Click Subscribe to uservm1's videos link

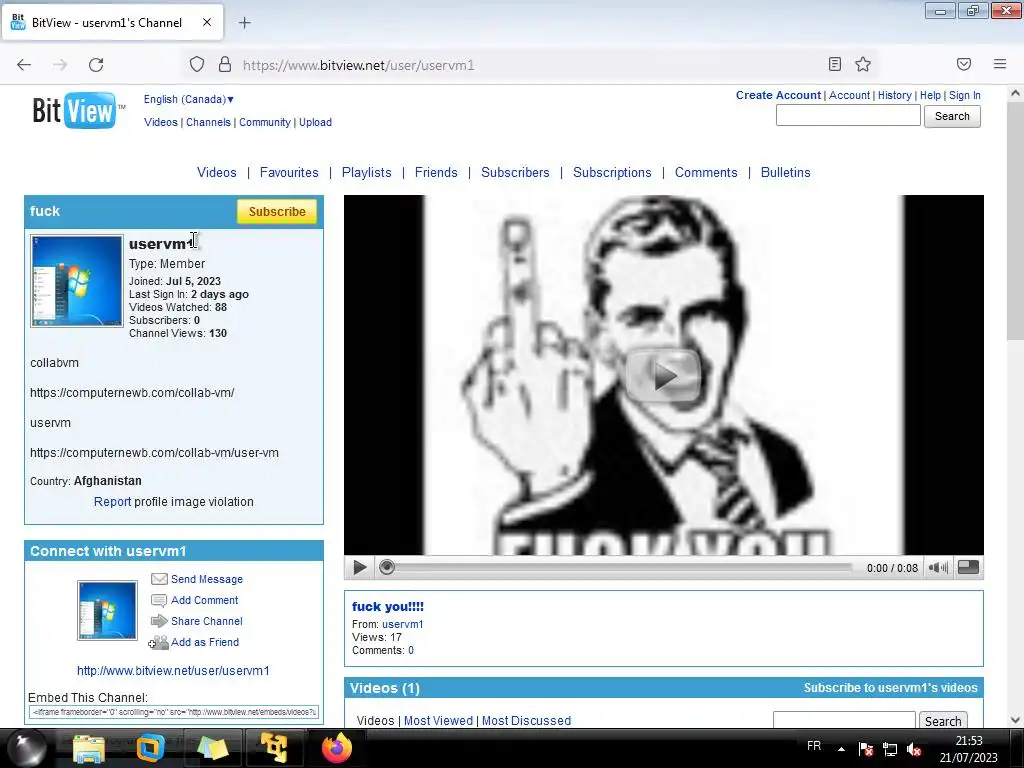[890, 688]
